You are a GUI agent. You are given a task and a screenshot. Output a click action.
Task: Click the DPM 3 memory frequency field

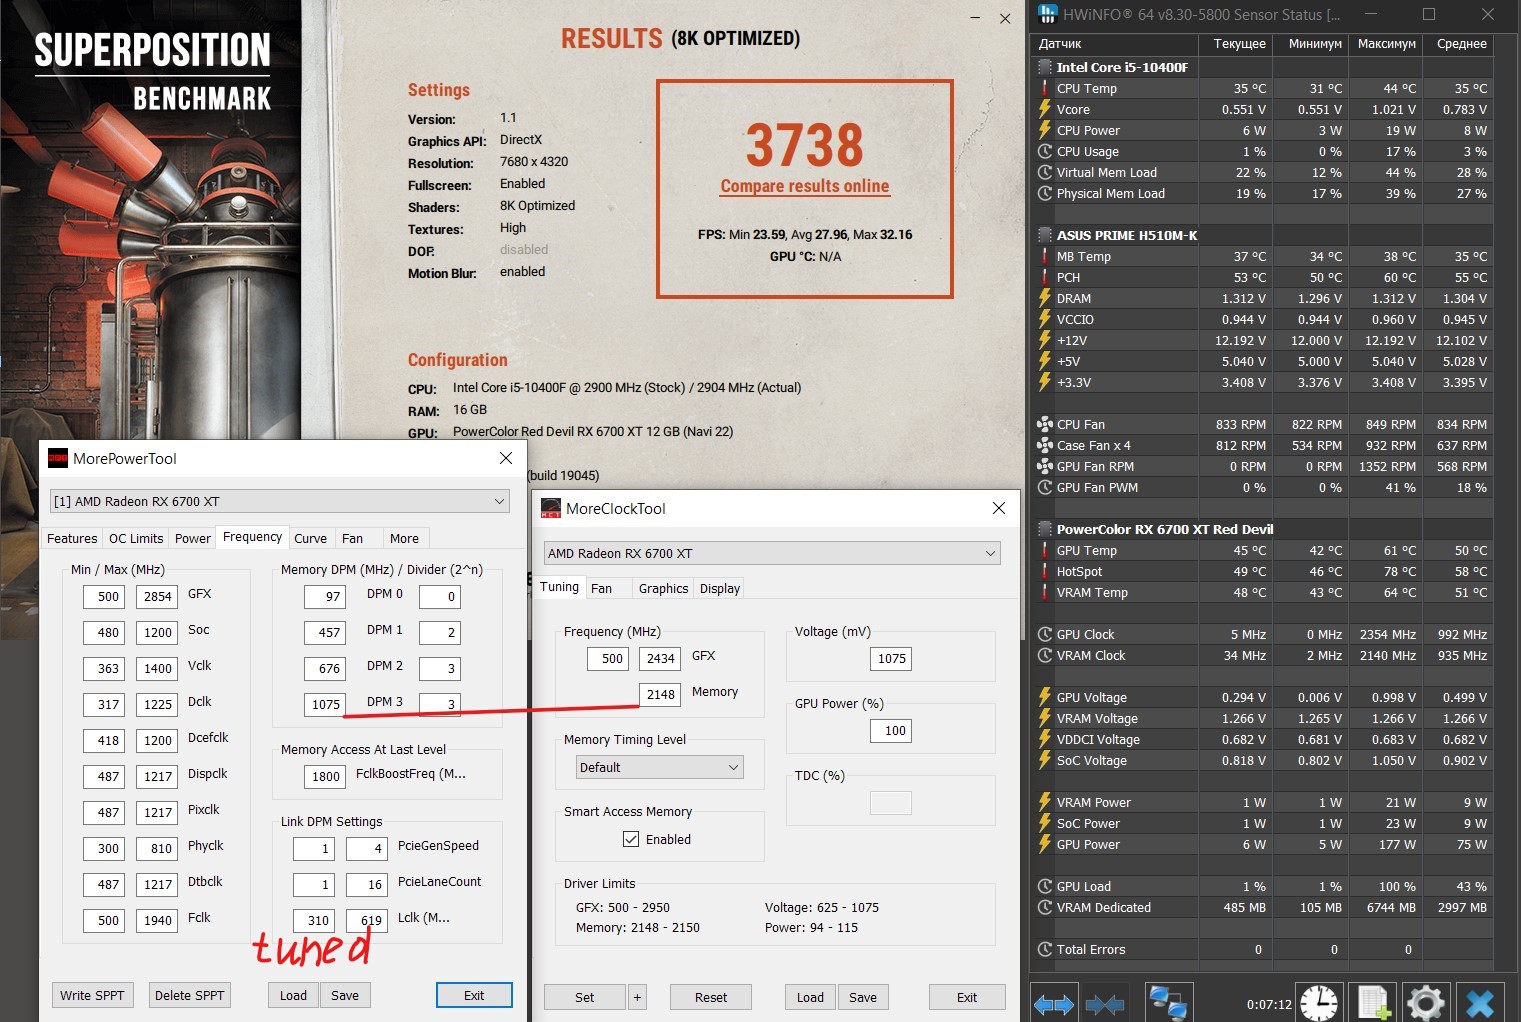[x=326, y=704]
